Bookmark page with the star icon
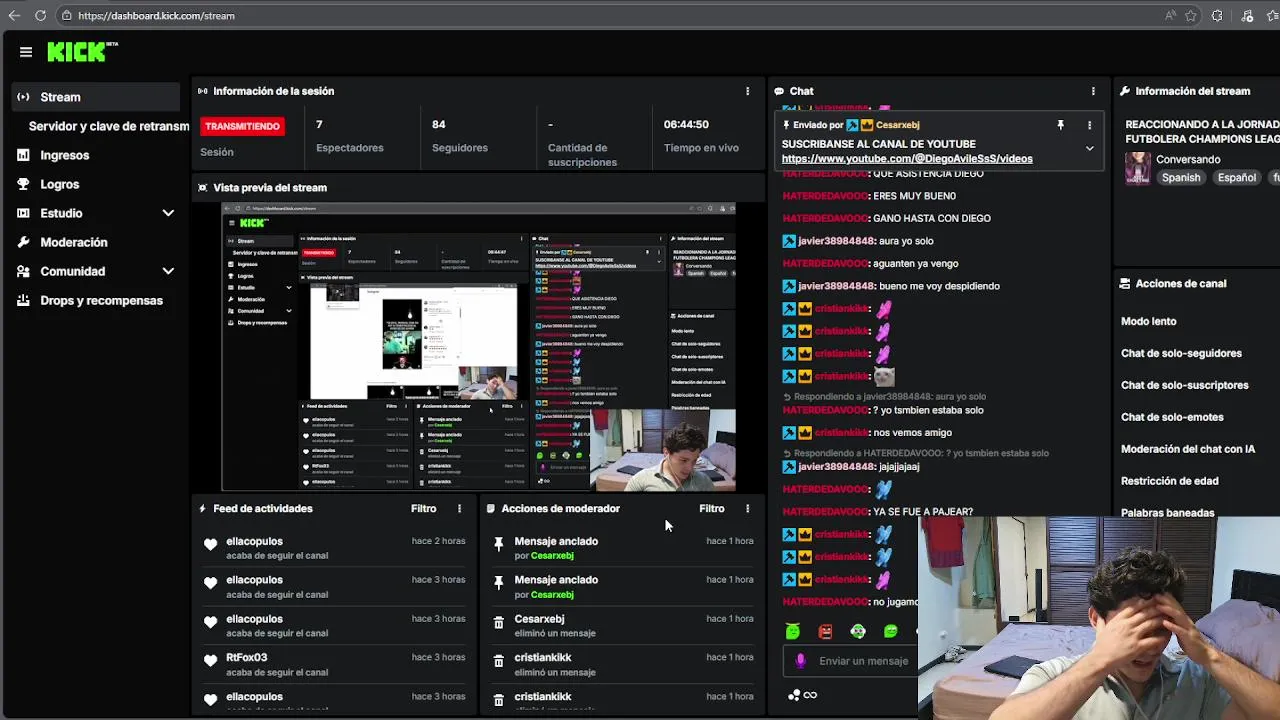Screen dimensions: 1280x720 point(1191,16)
